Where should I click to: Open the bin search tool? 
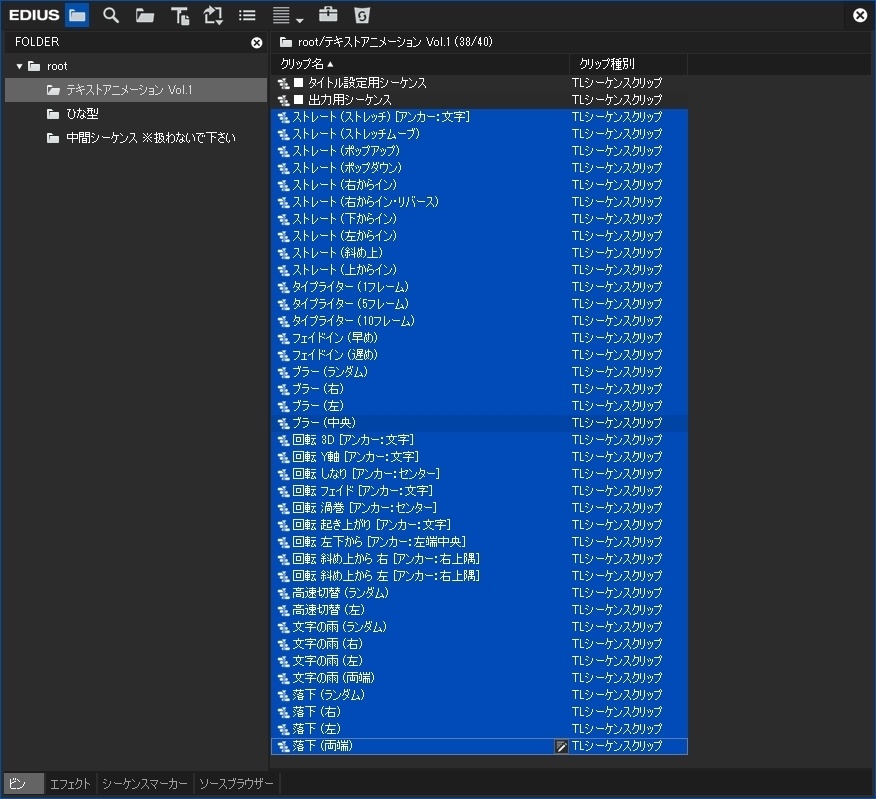coord(111,15)
